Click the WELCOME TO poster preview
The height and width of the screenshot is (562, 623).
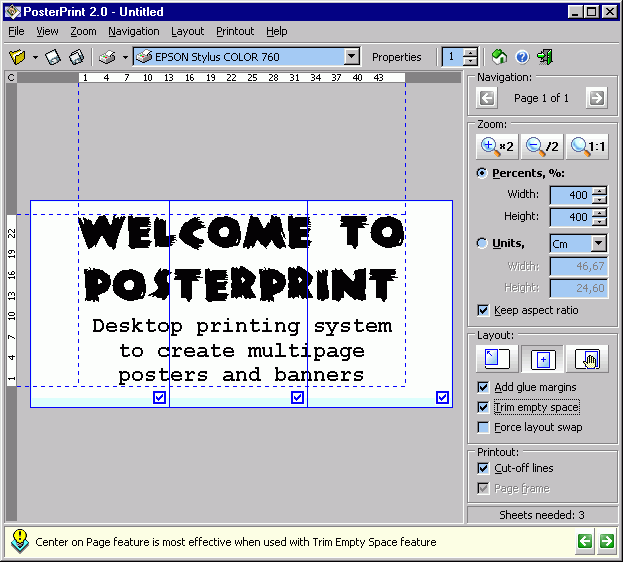(242, 233)
